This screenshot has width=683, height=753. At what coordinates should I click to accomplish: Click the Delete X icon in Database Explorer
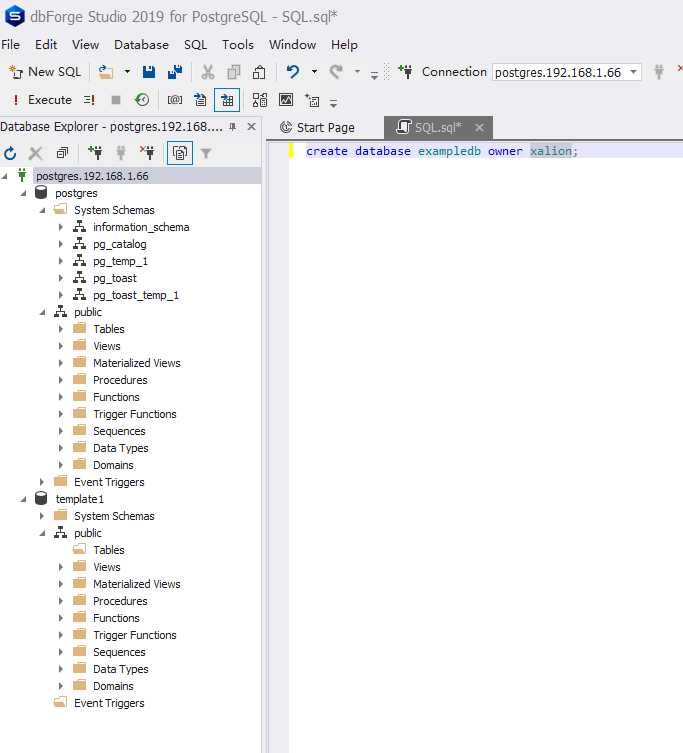(36, 153)
